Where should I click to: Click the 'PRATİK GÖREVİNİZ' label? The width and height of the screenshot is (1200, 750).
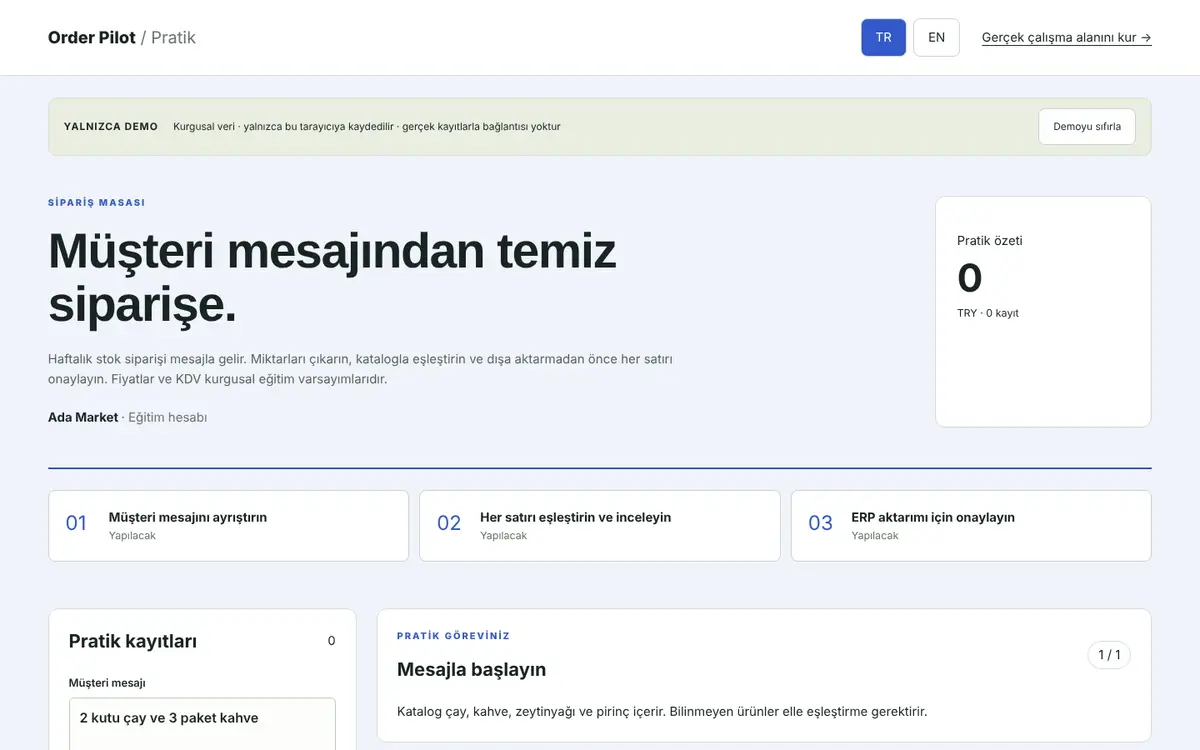454,636
